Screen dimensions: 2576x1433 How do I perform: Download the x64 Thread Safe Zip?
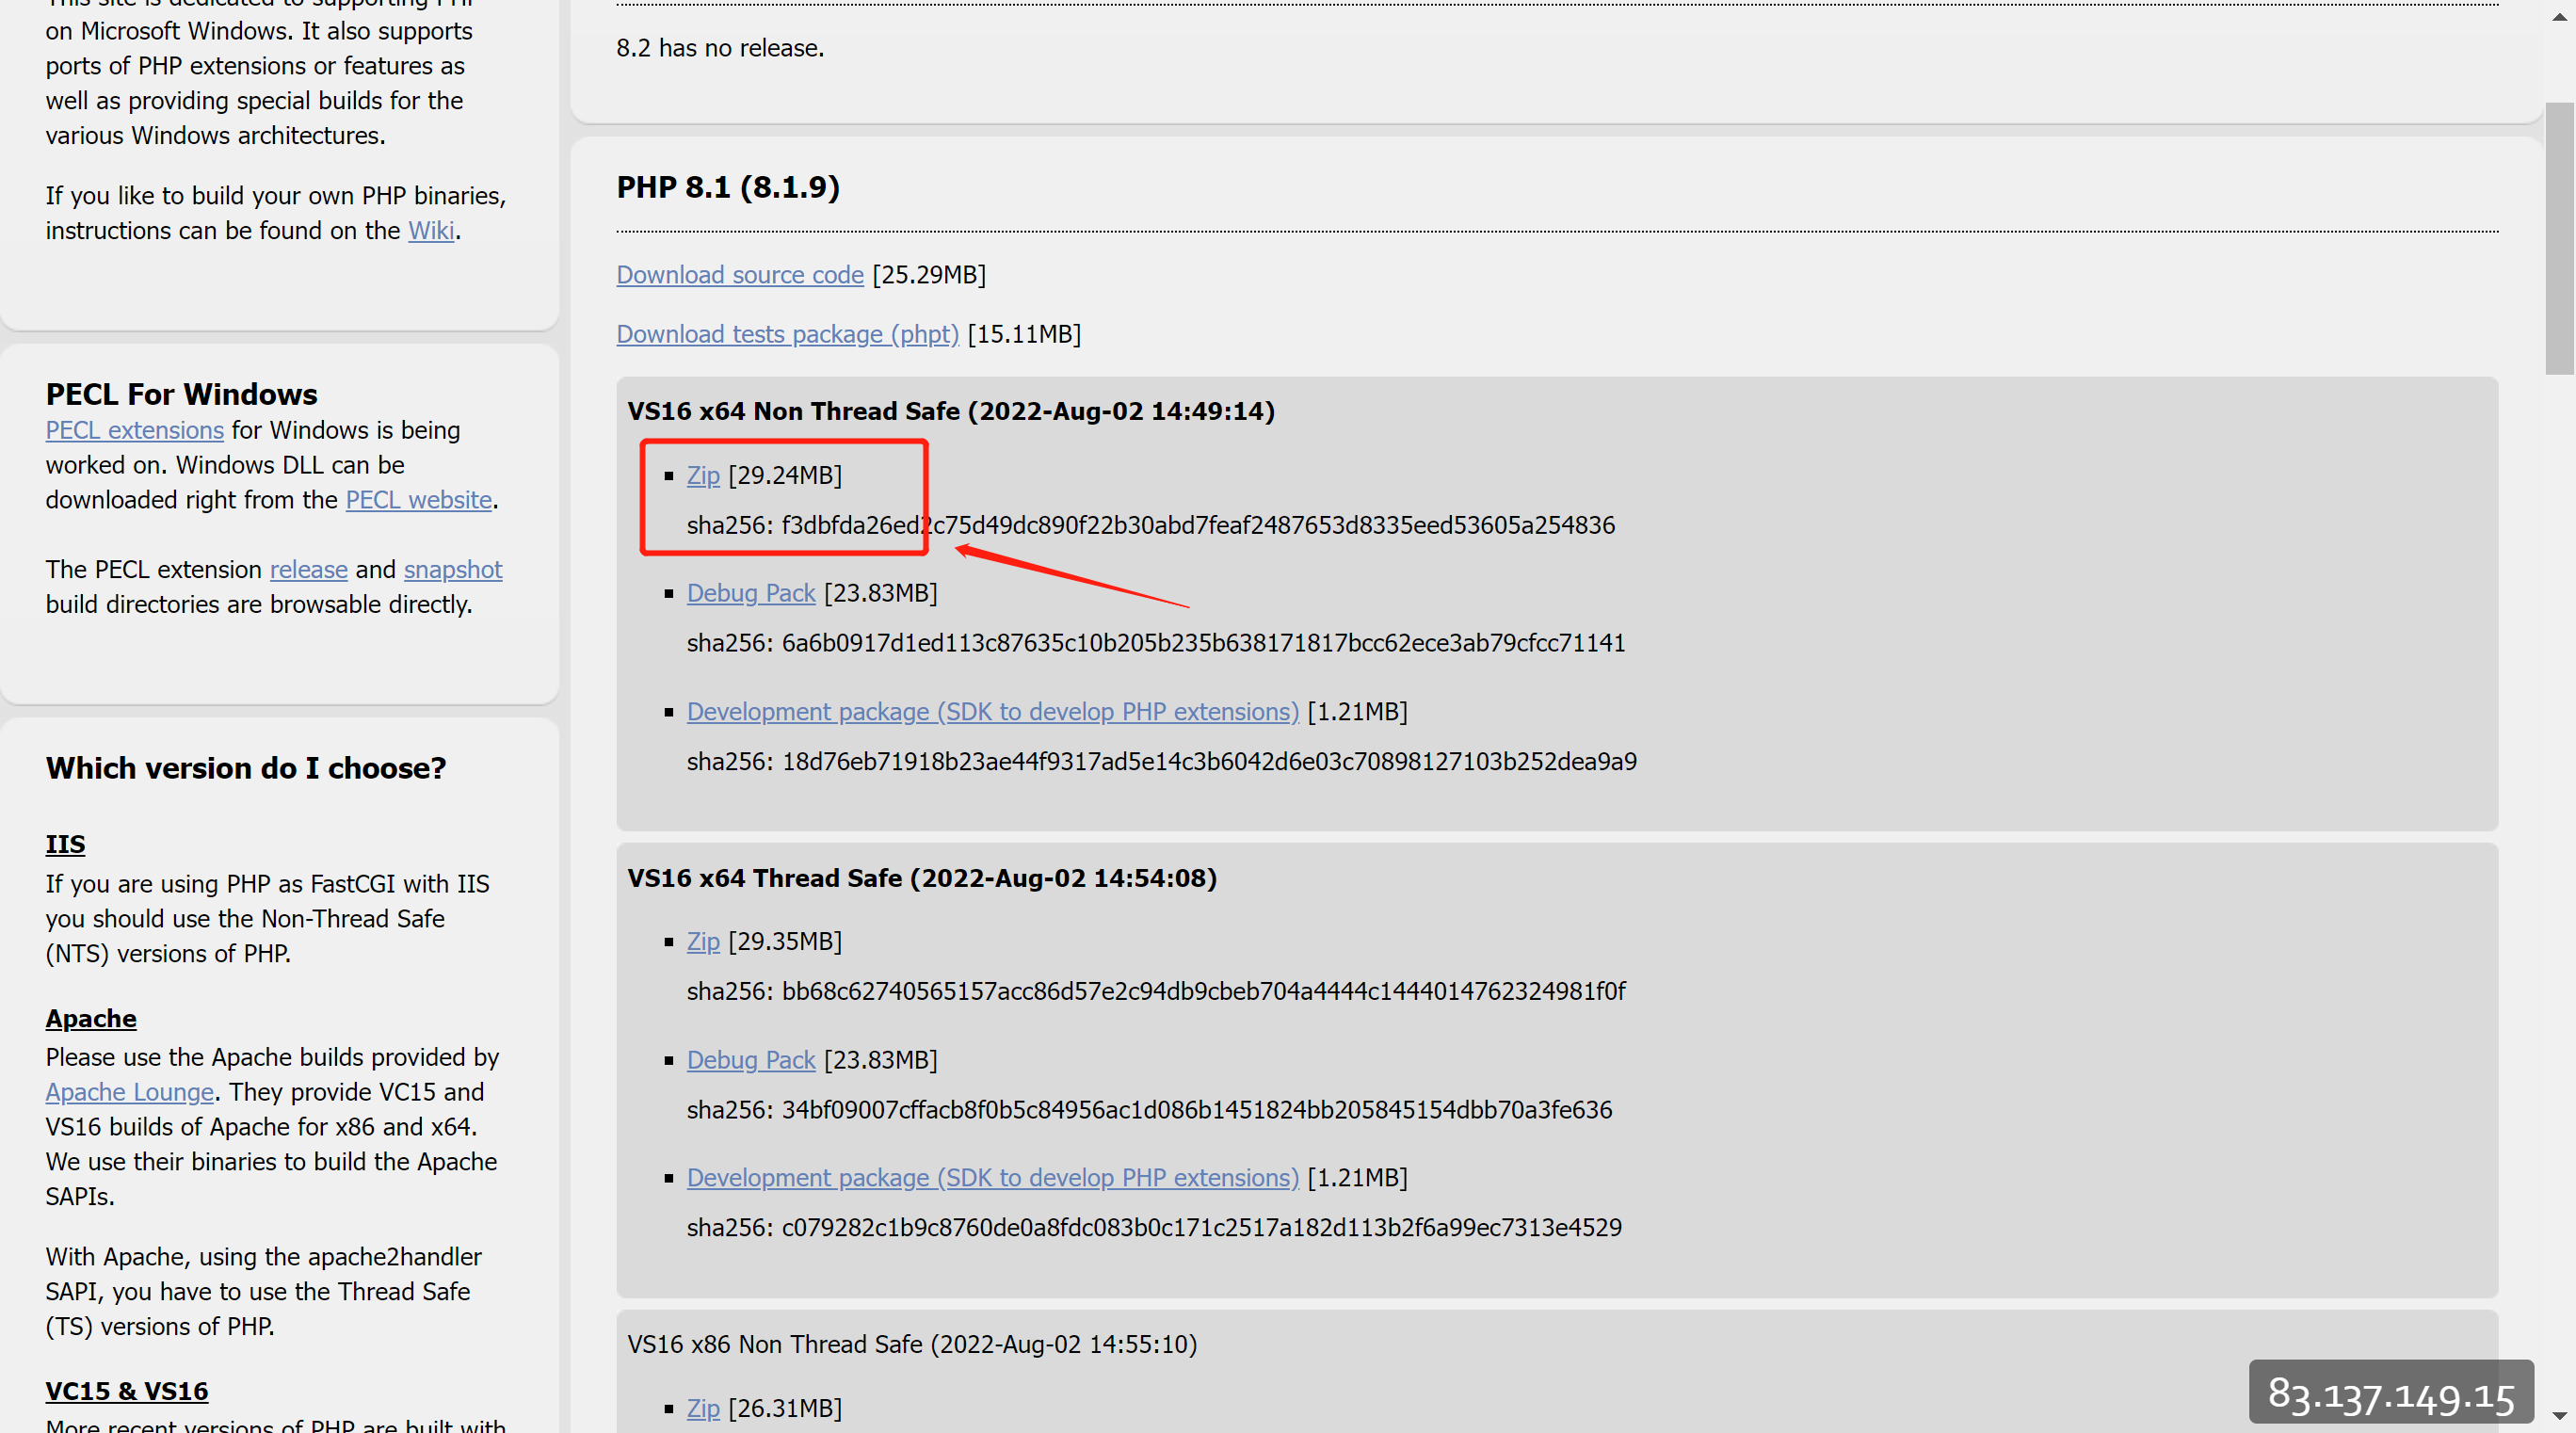(702, 942)
